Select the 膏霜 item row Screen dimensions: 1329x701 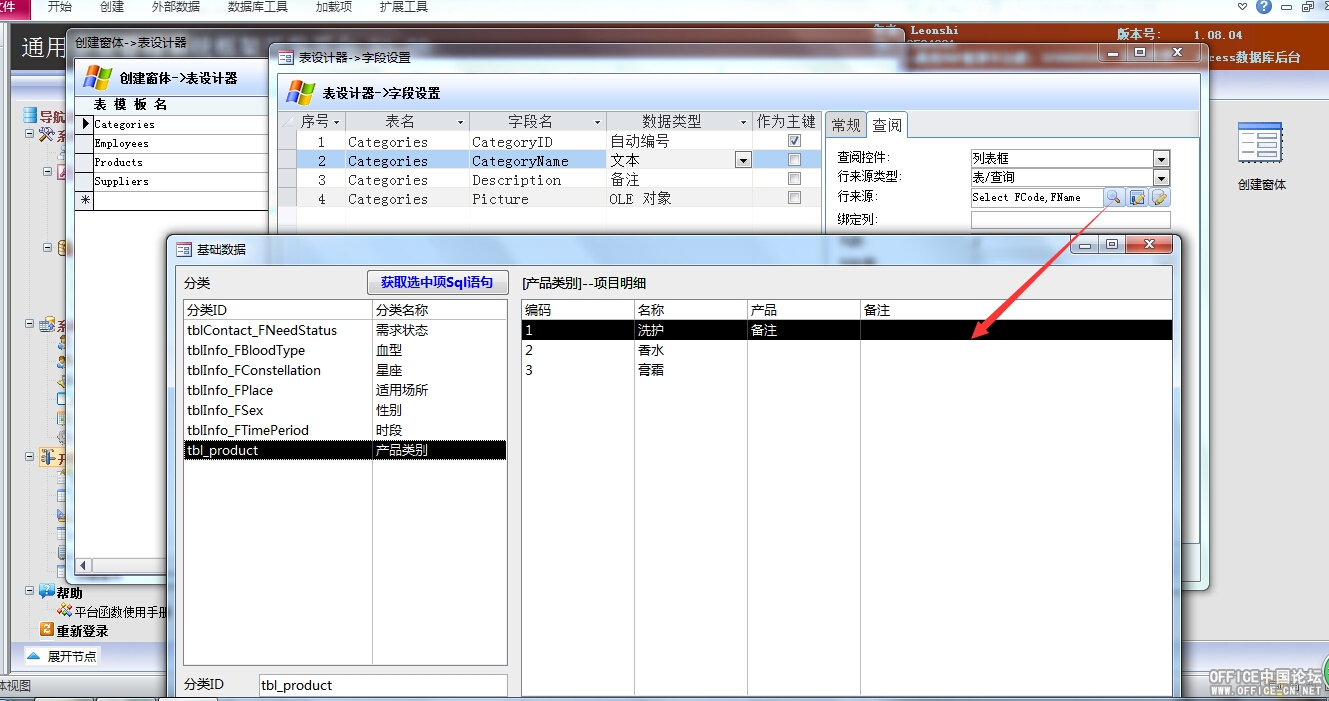pyautogui.click(x=847, y=370)
